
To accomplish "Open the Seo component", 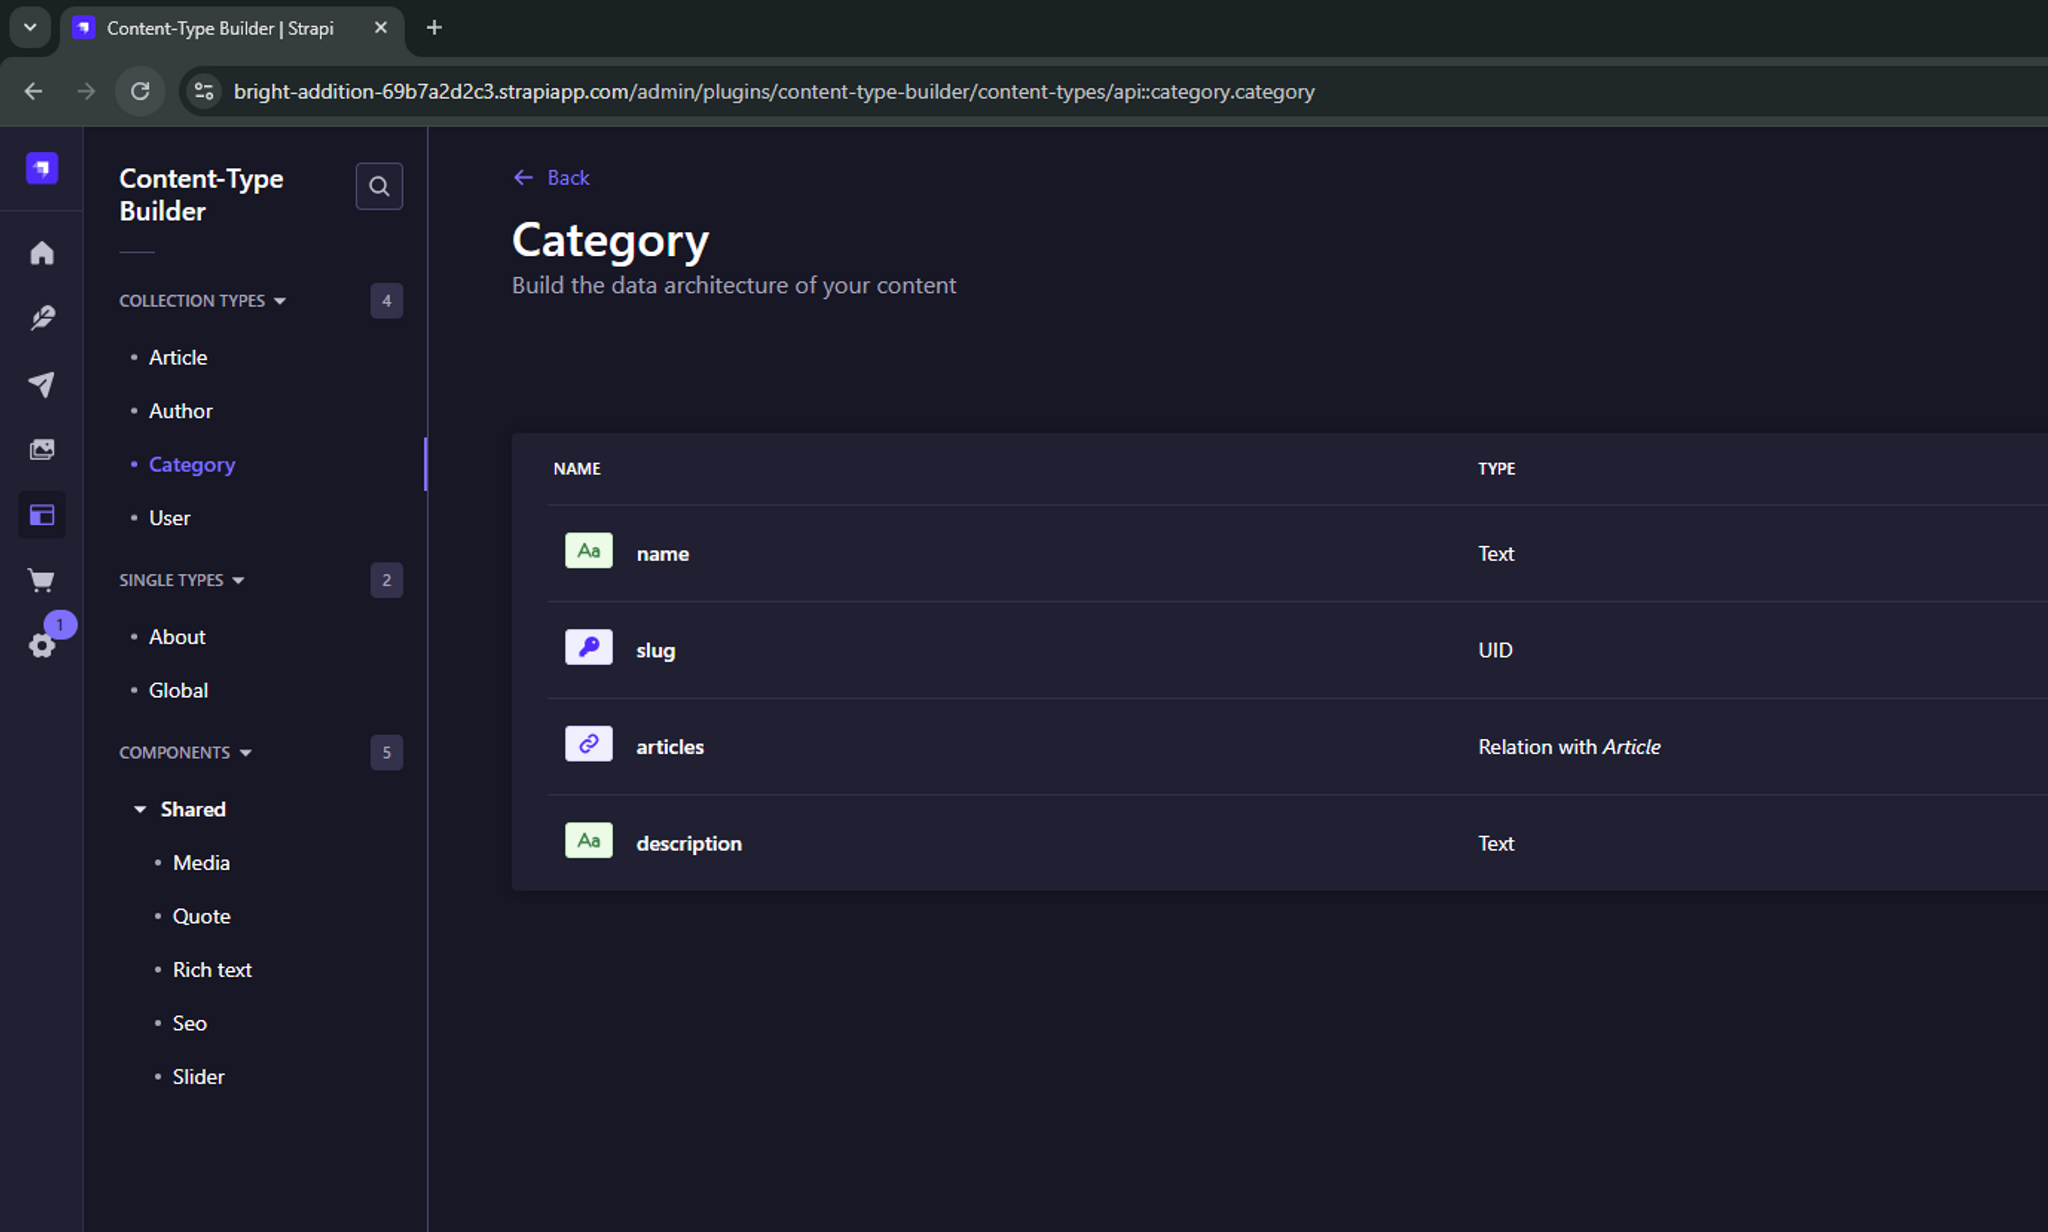I will tap(189, 1023).
